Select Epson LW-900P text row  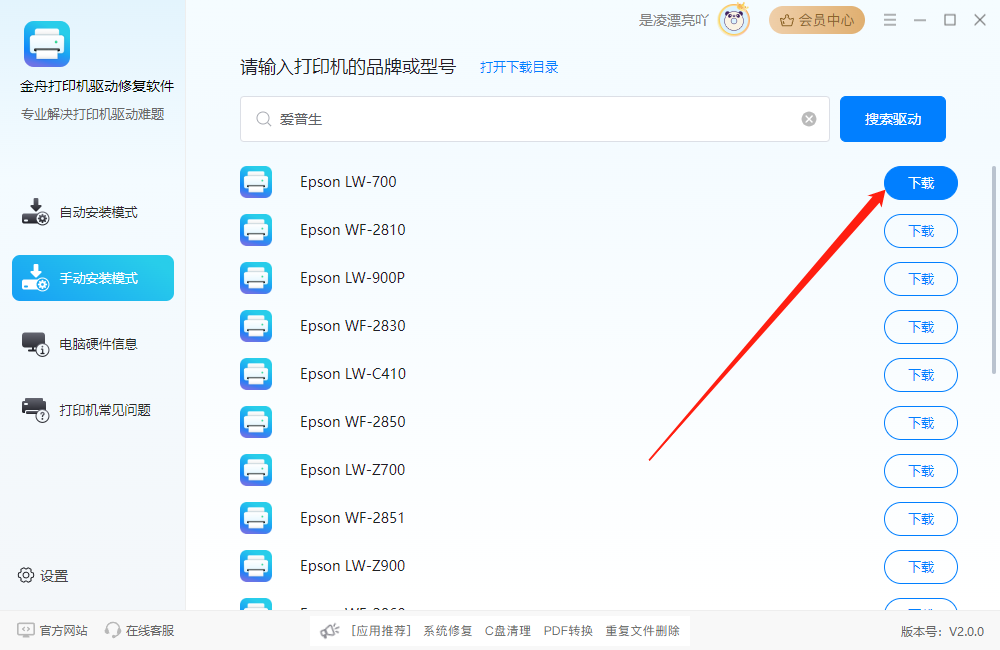point(352,277)
